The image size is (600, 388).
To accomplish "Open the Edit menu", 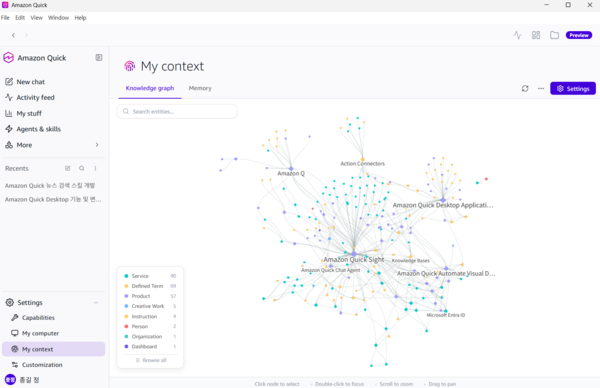I will 20,18.
